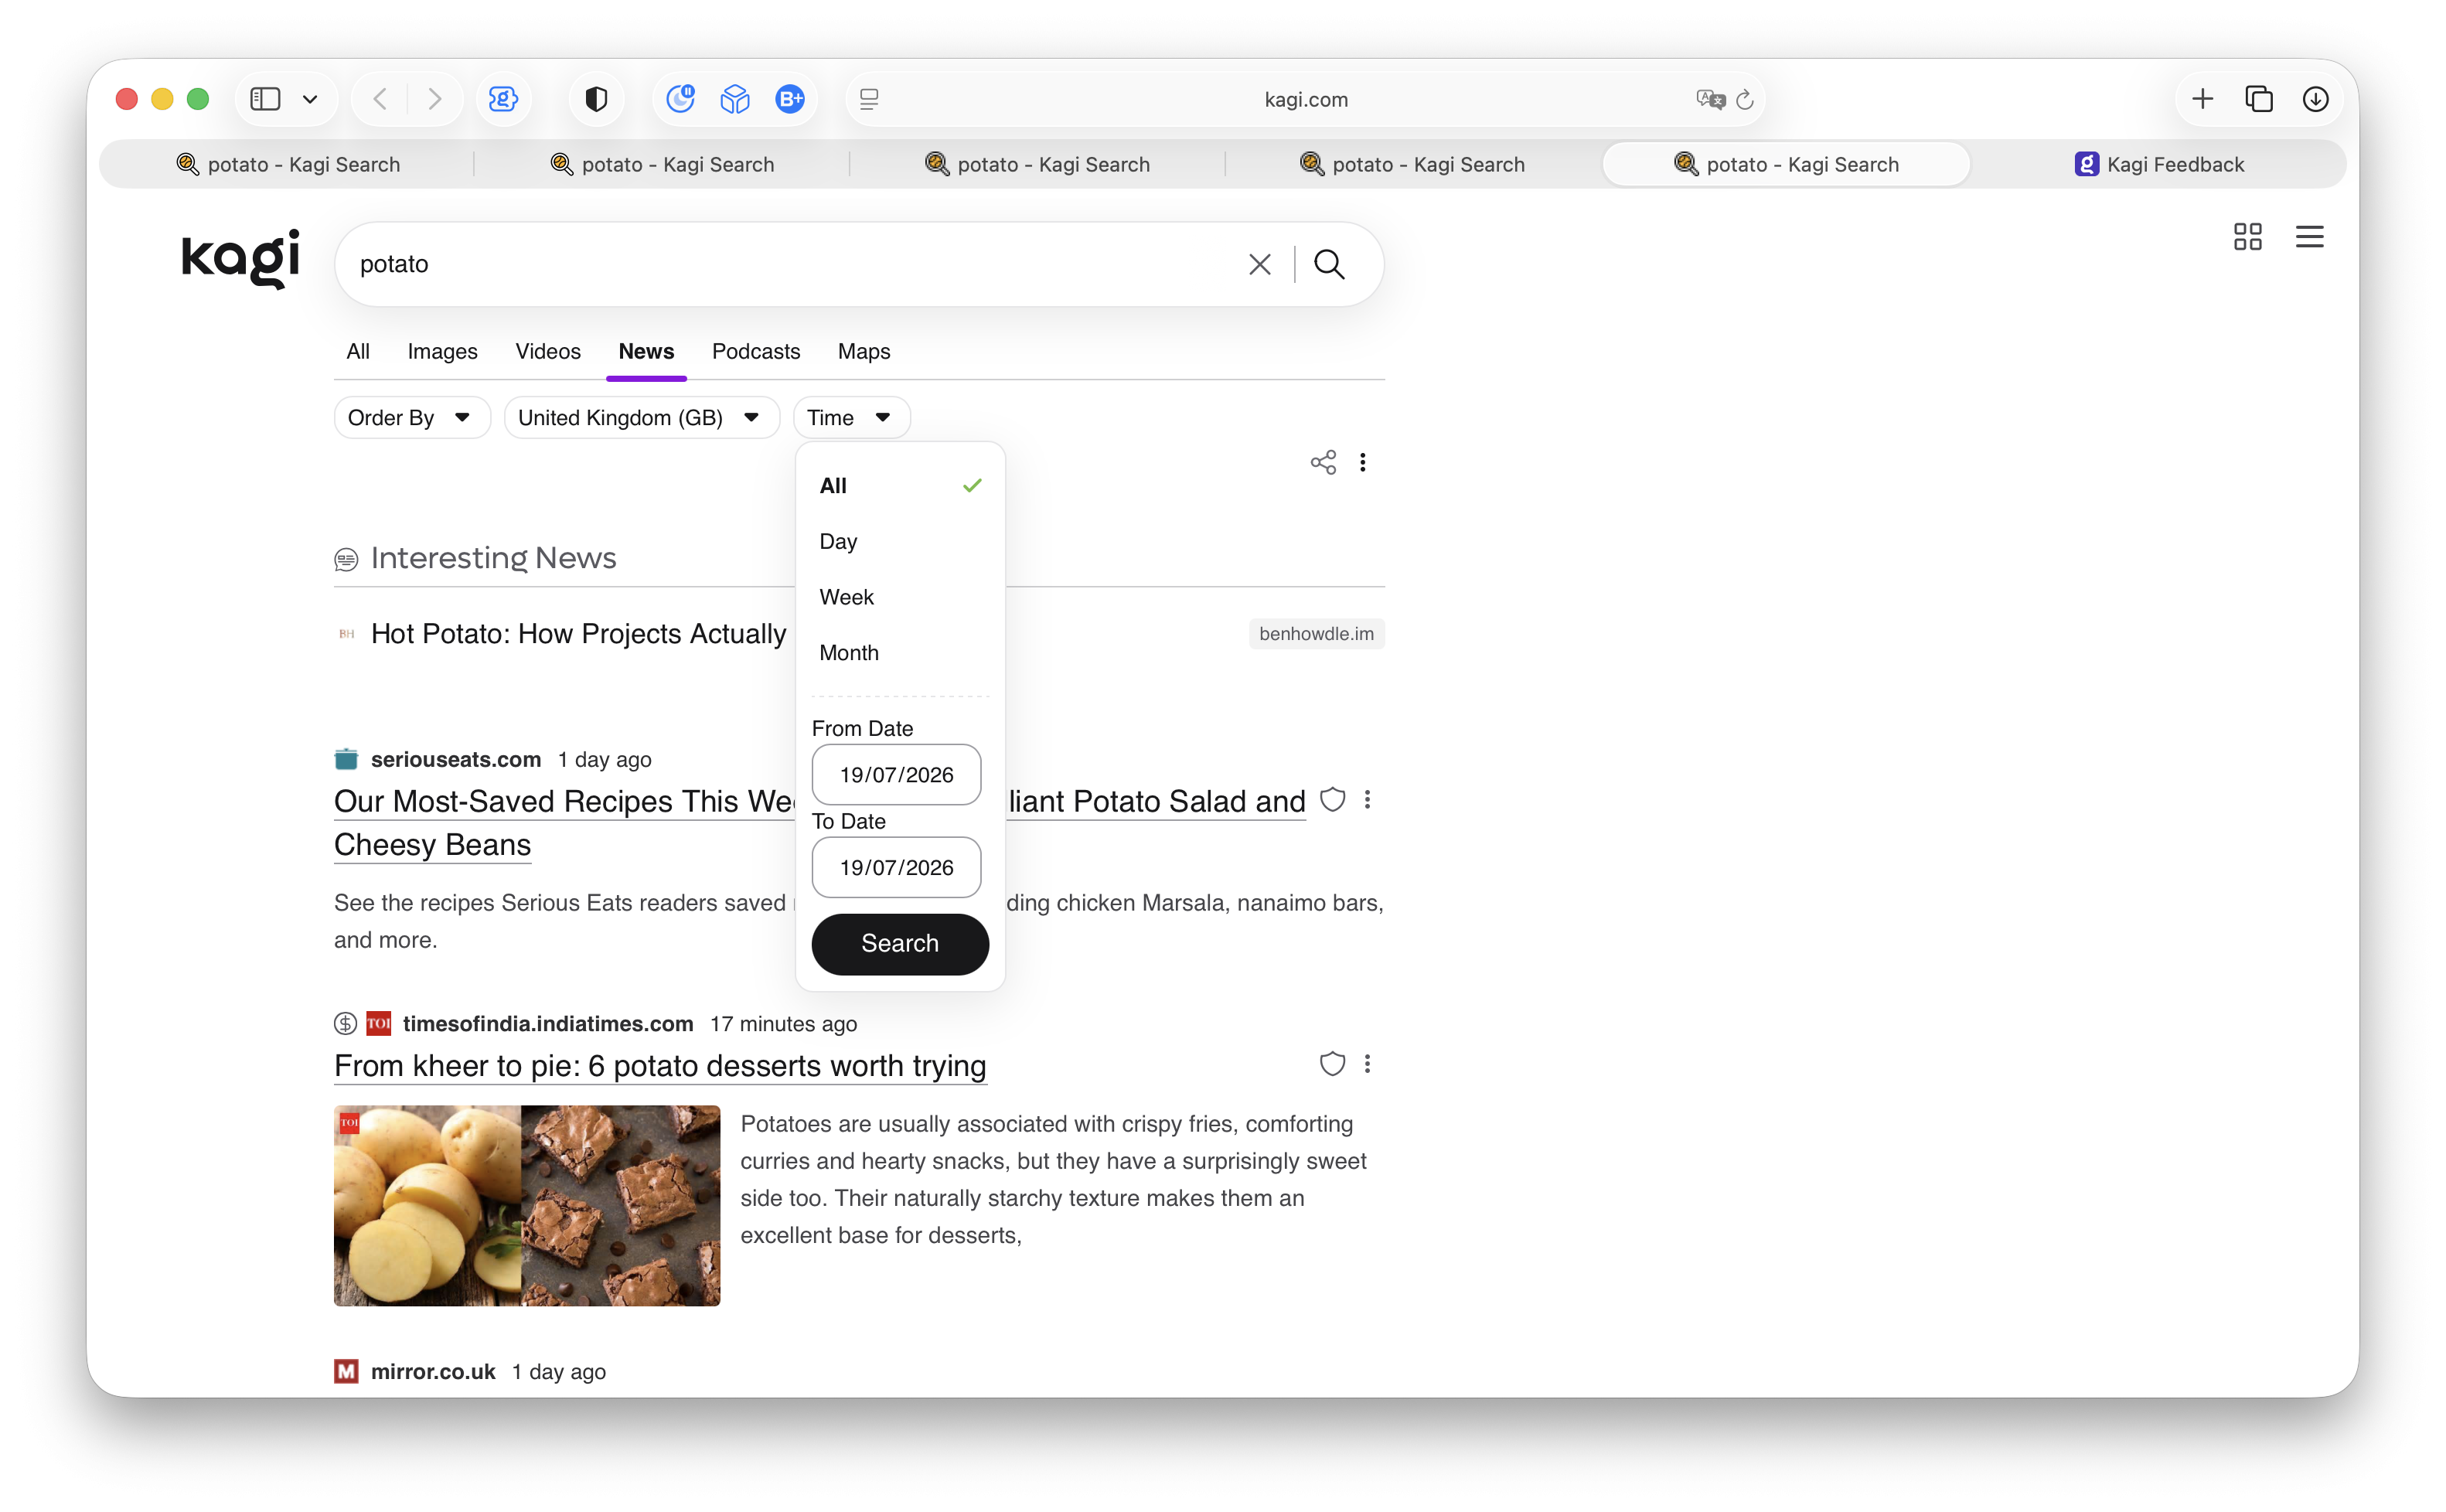Click the From Date field
This screenshot has width=2446, height=1512.
pos(896,775)
